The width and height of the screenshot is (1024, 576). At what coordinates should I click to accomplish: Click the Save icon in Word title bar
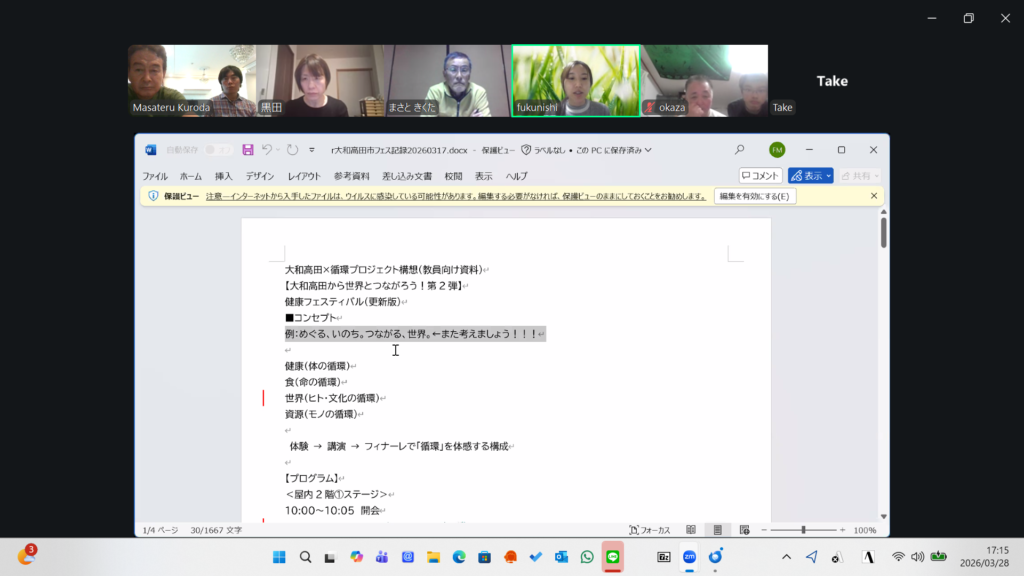pyautogui.click(x=248, y=150)
